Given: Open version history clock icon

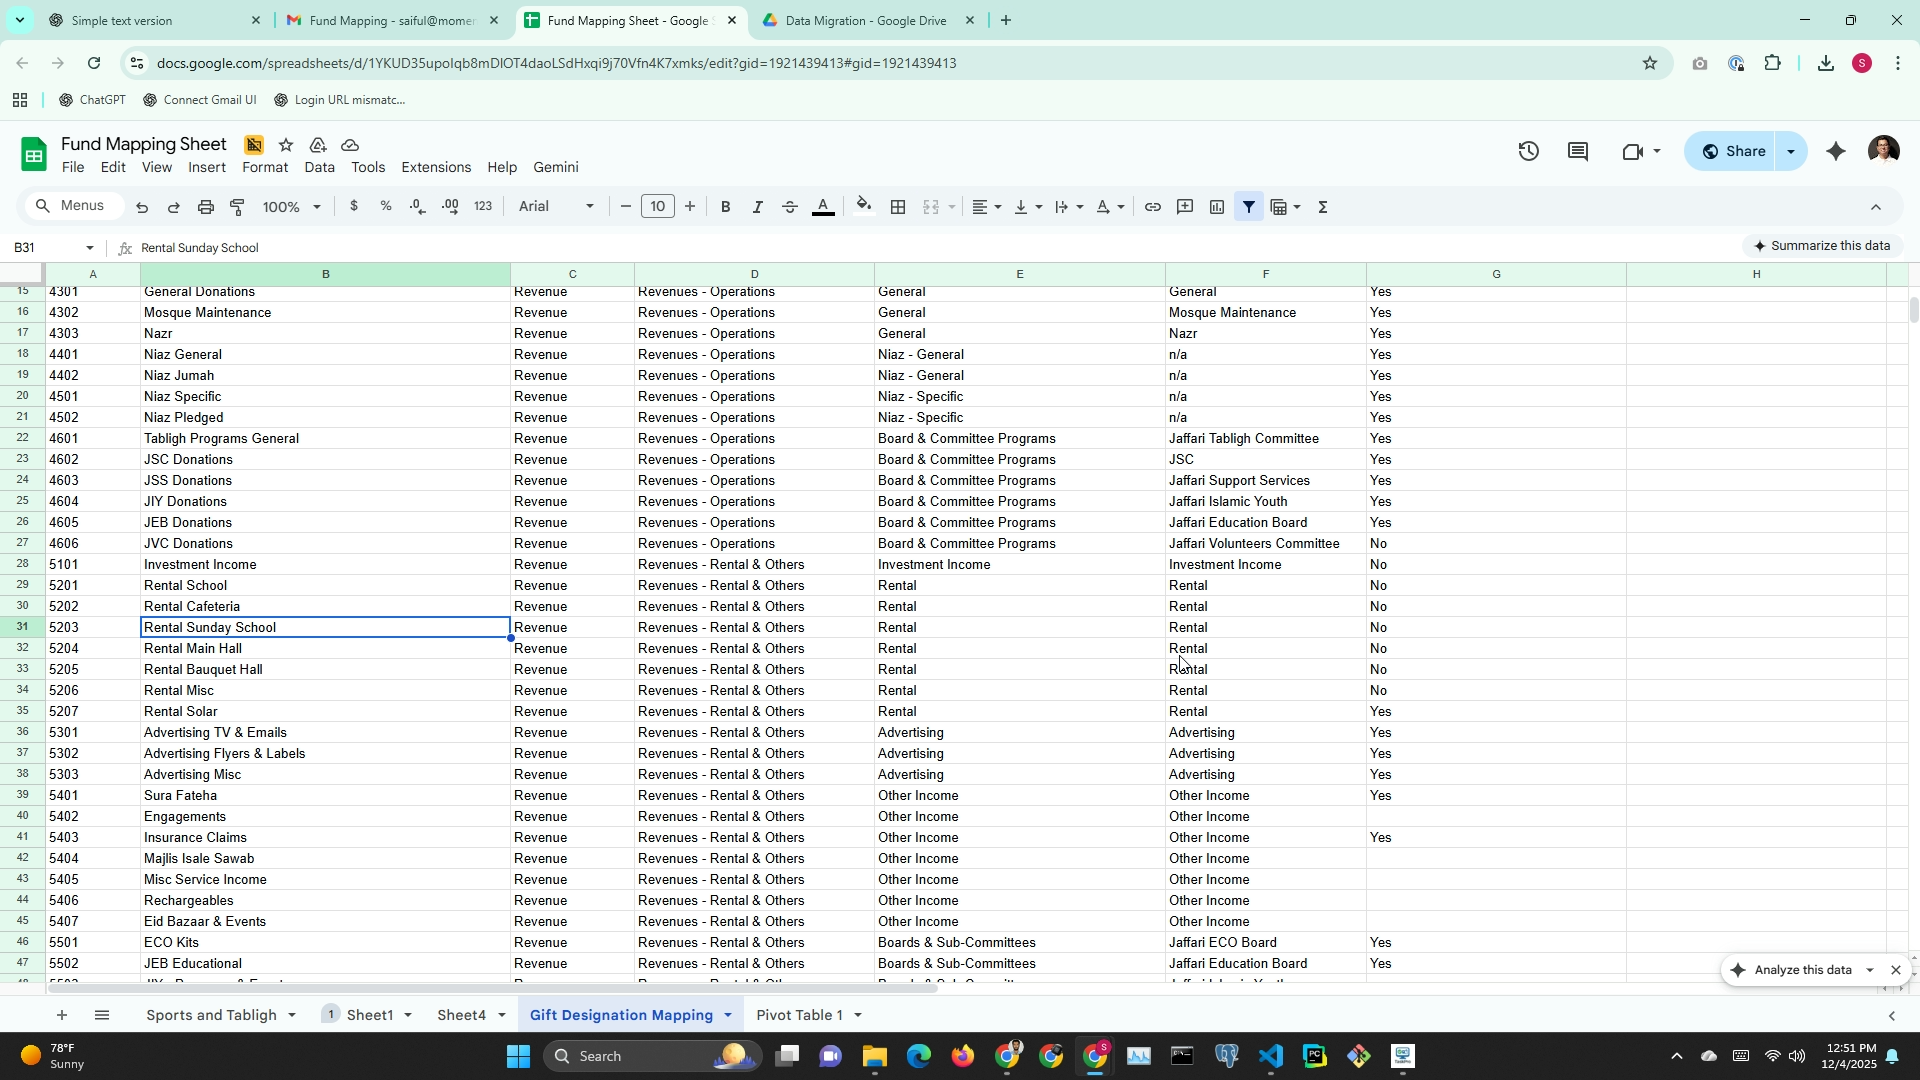Looking at the screenshot, I should pos(1528,152).
